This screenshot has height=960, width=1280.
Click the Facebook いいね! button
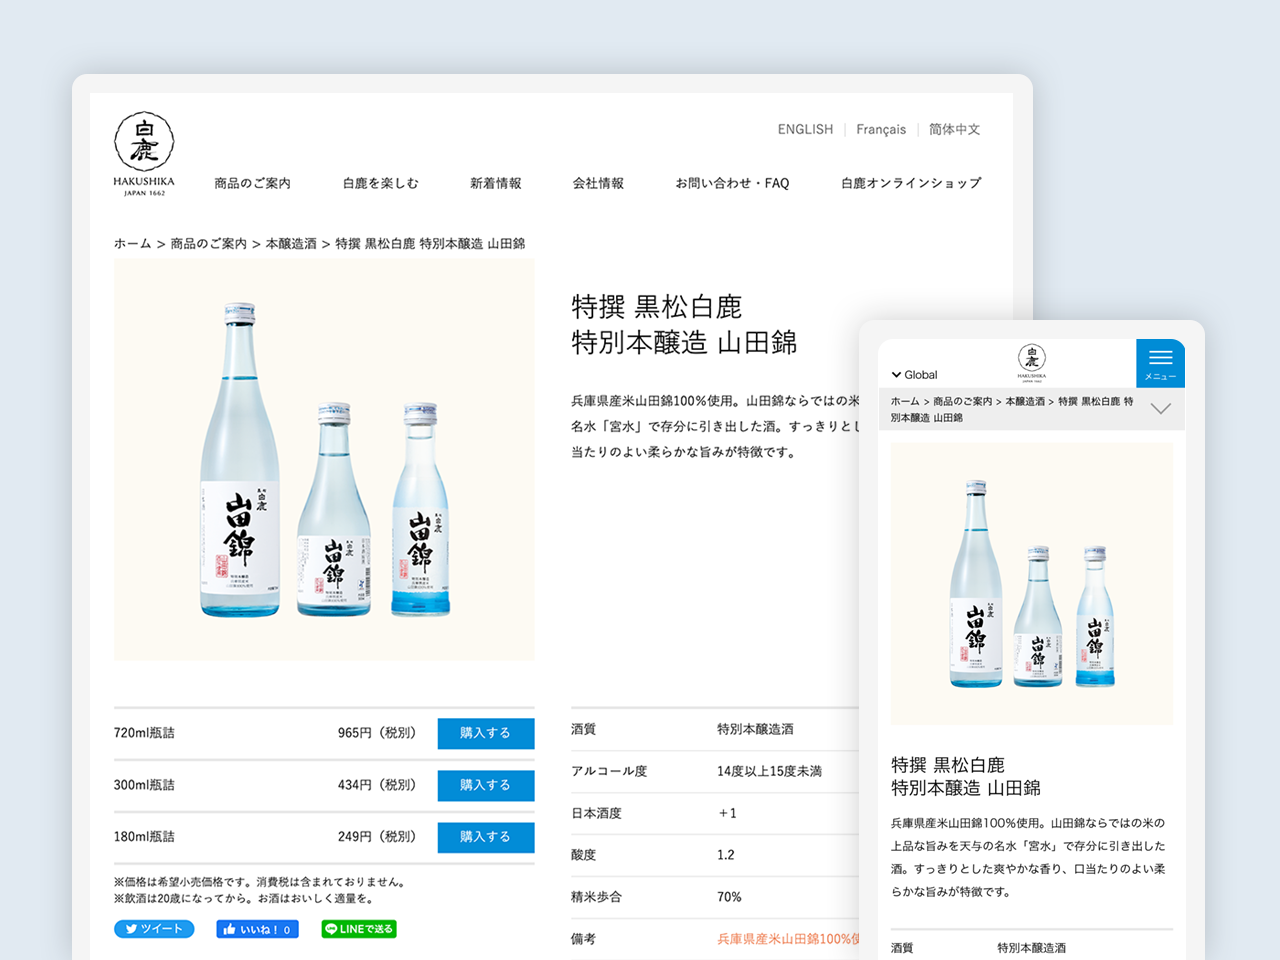pos(257,929)
